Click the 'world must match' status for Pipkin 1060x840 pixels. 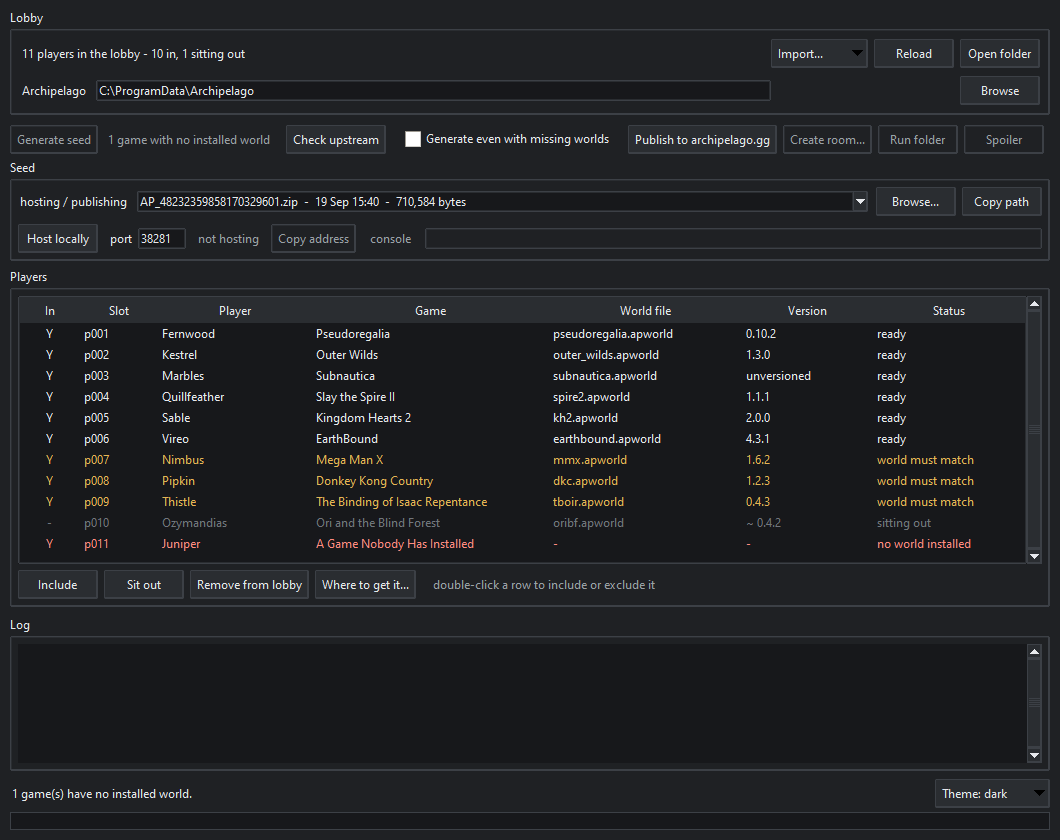click(925, 480)
